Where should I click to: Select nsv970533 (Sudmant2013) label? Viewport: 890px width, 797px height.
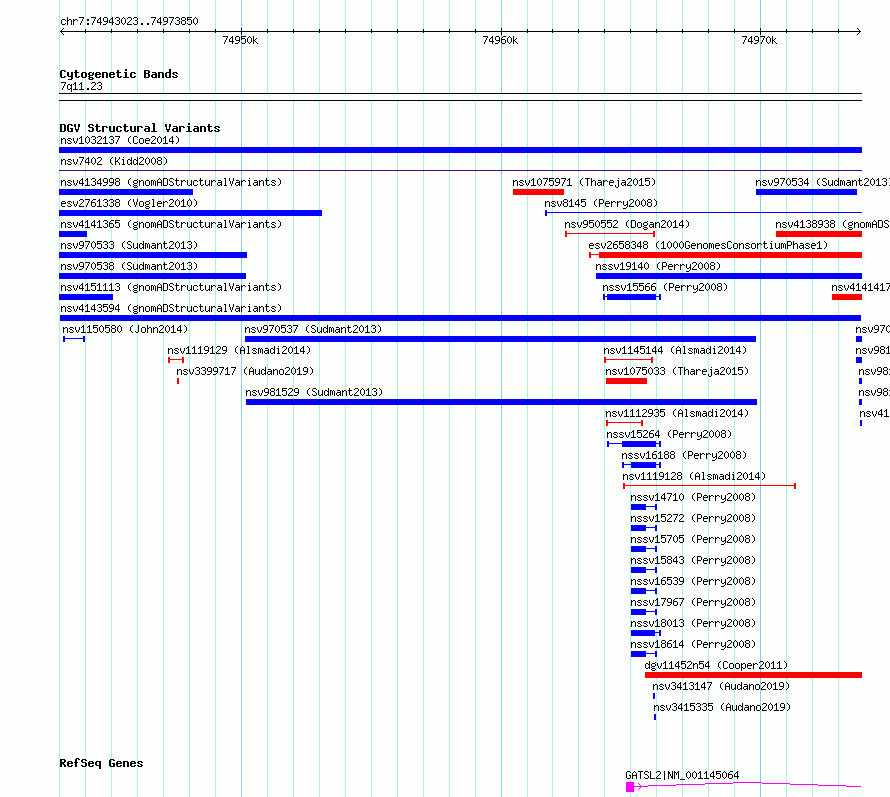129,245
